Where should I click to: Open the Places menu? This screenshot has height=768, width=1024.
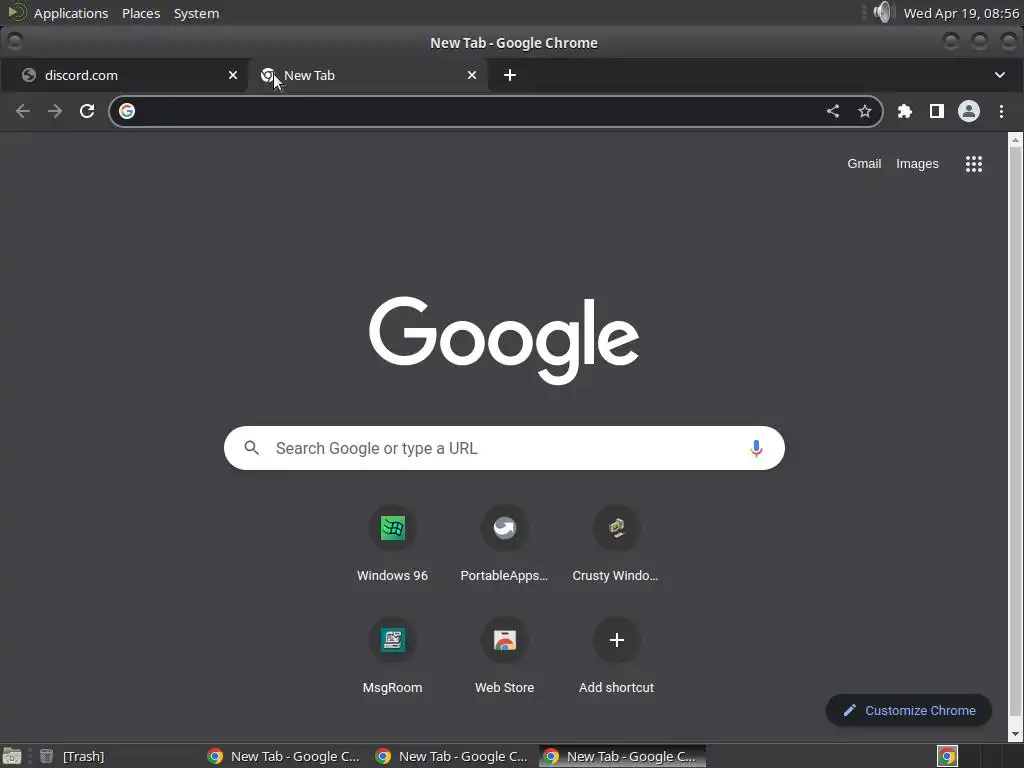[141, 13]
